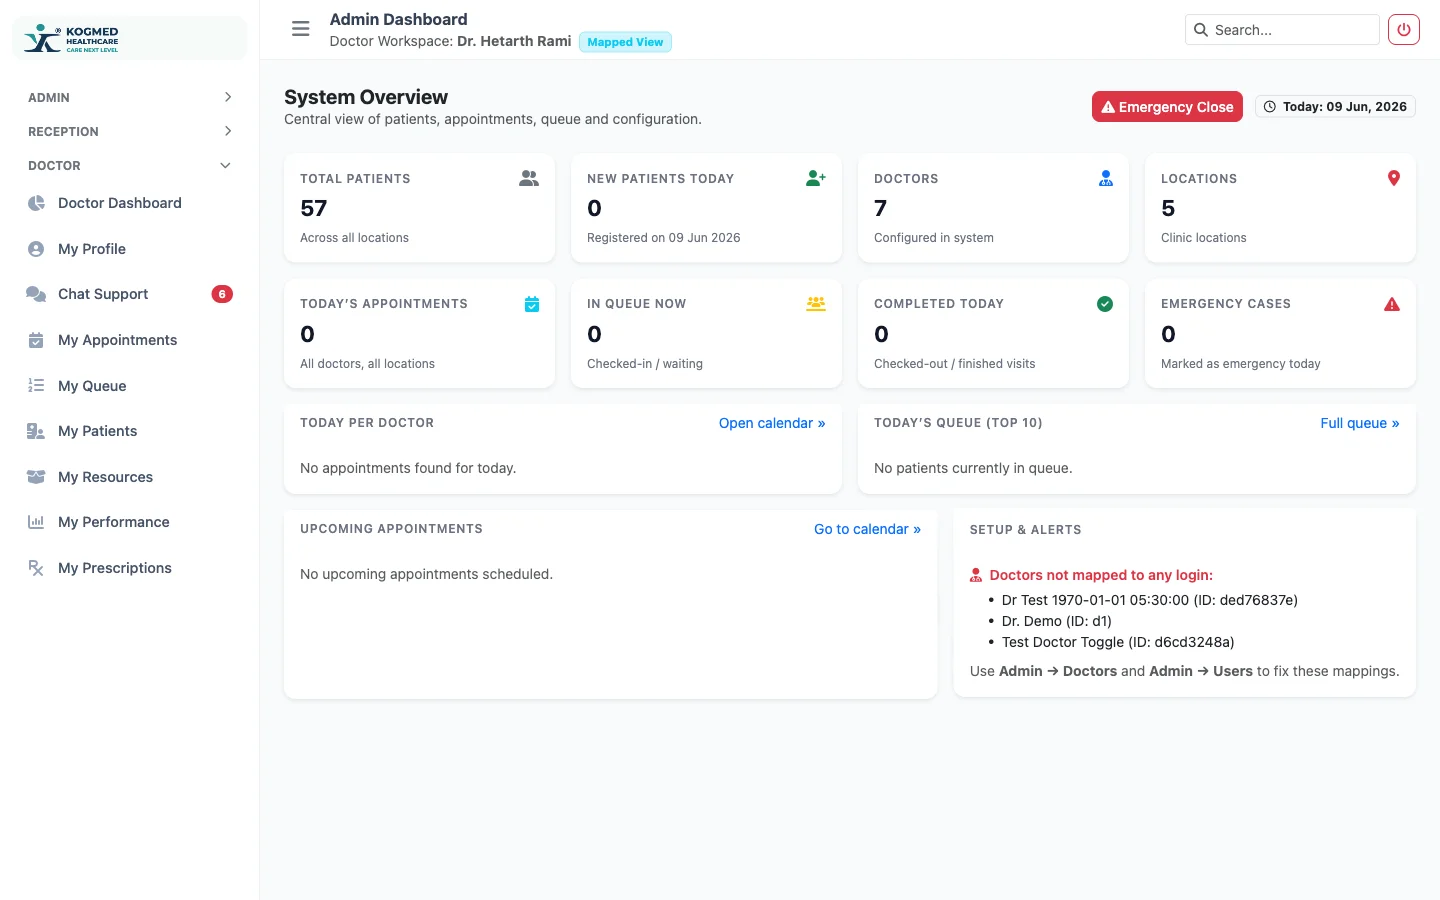Viewport: 1440px width, 900px height.
Task: Toggle the hamburger sidebar menu
Action: pos(301,29)
